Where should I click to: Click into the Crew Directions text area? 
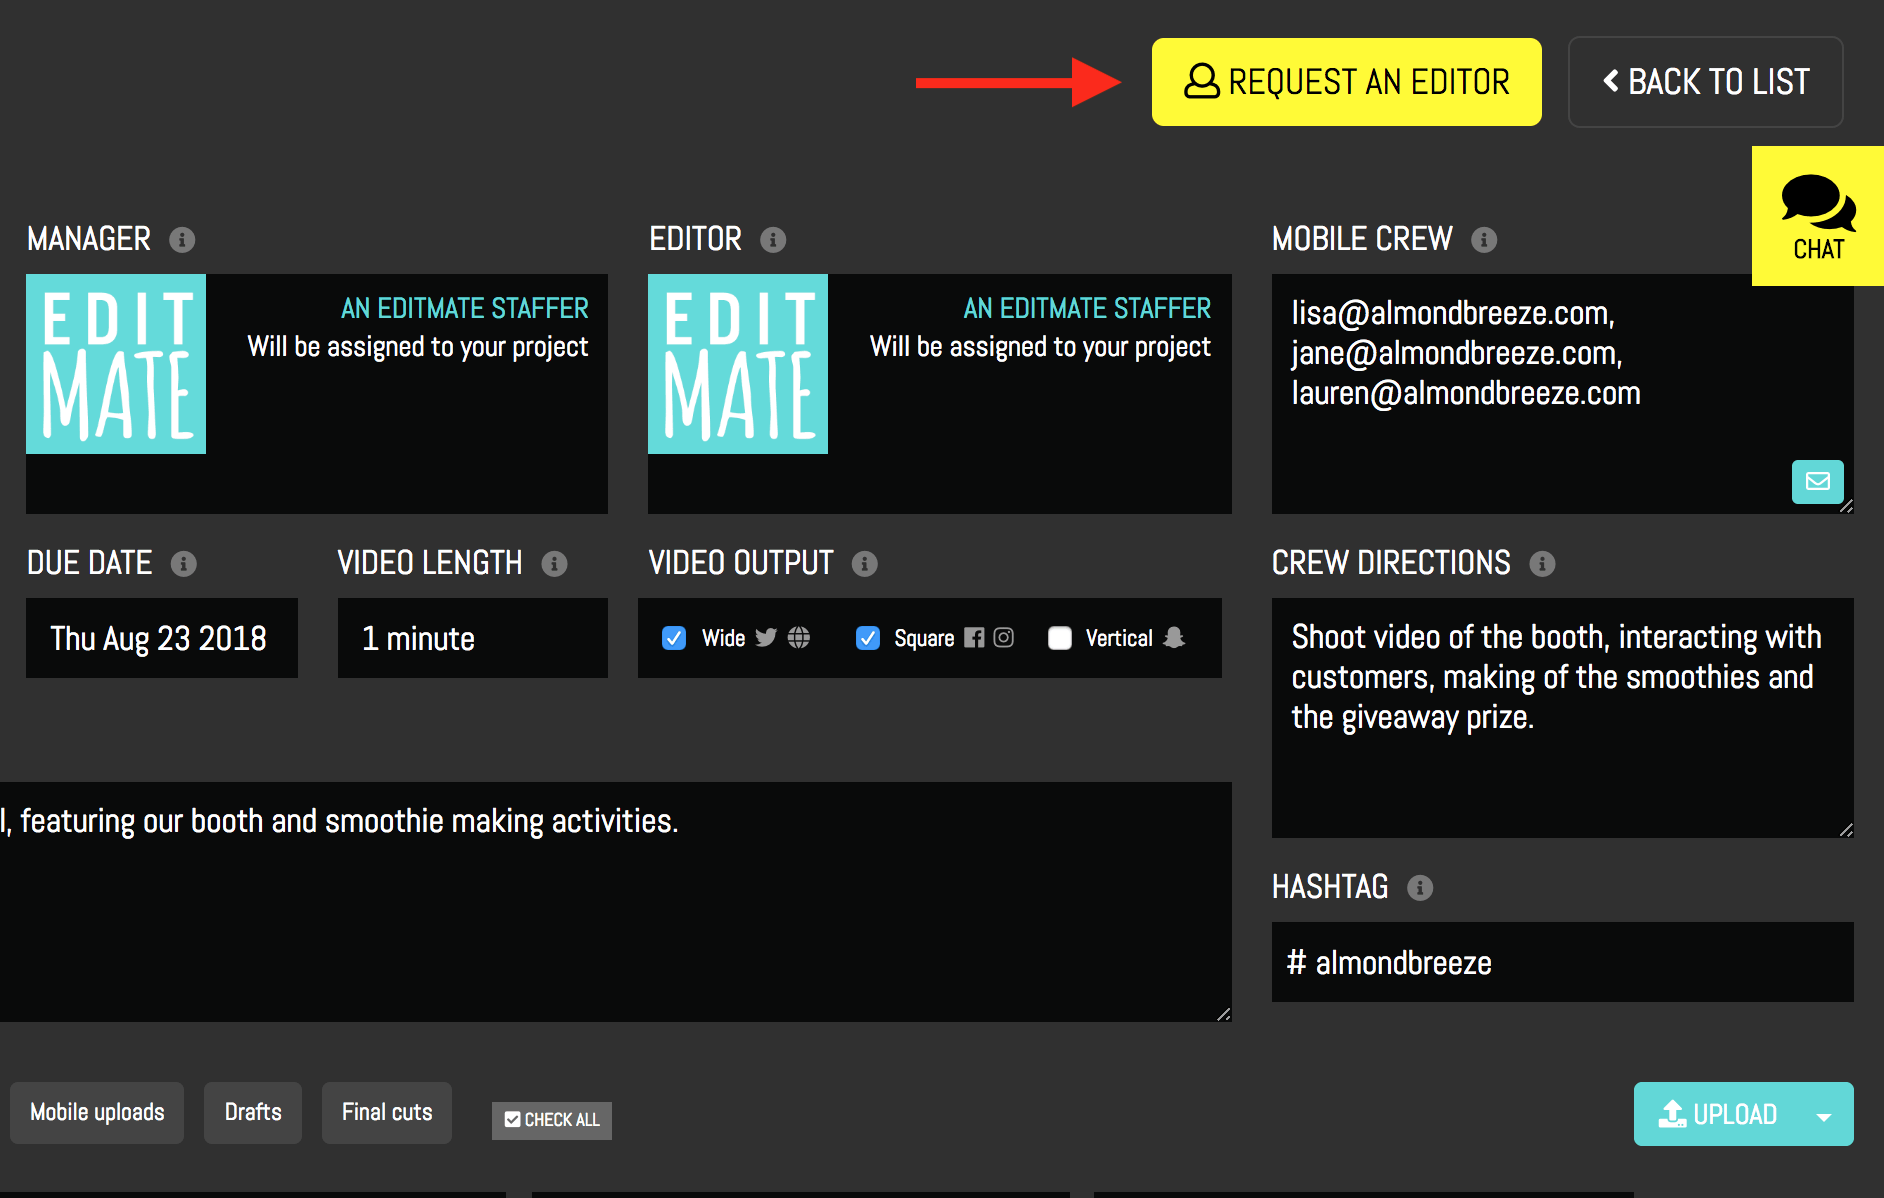tap(1562, 718)
